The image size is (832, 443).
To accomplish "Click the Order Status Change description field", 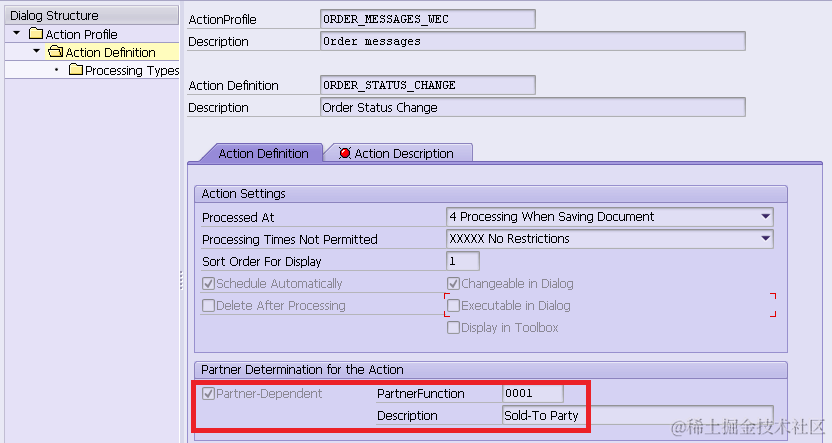I will (533, 107).
